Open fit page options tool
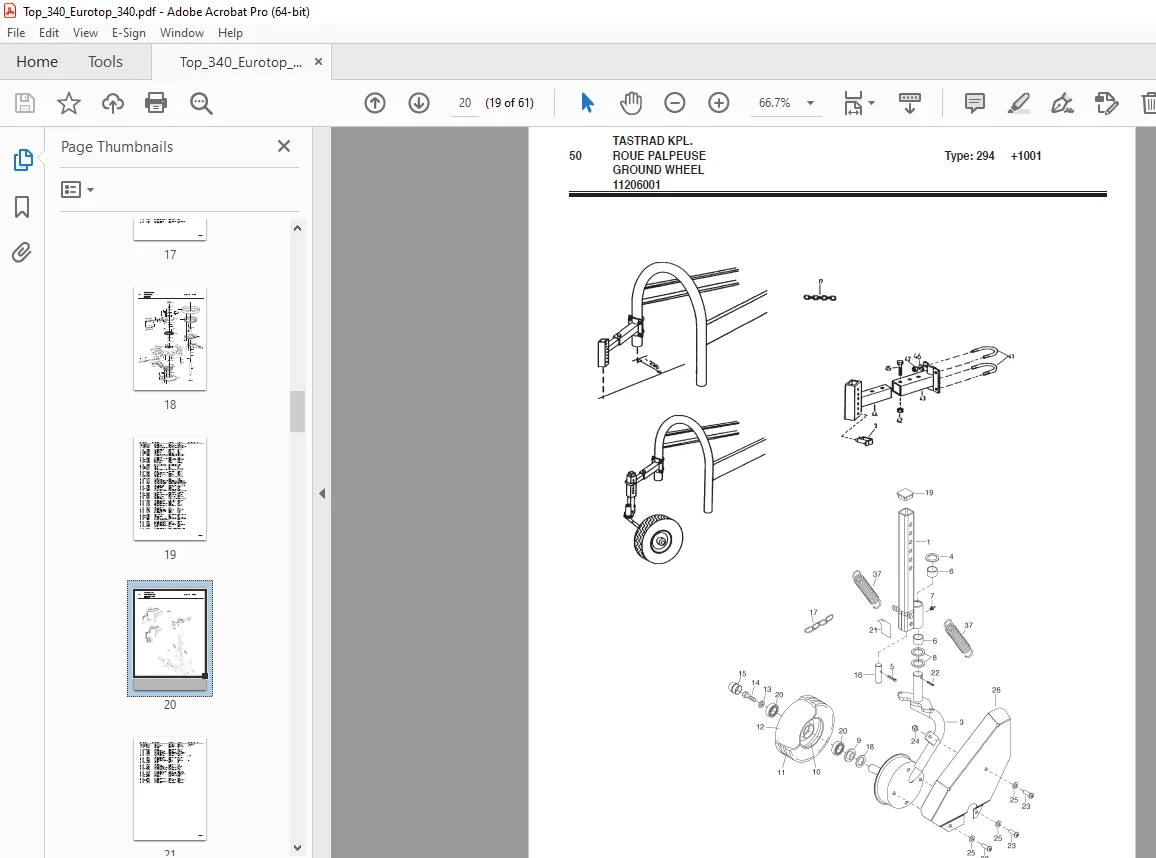This screenshot has width=1156, height=858. tap(853, 103)
